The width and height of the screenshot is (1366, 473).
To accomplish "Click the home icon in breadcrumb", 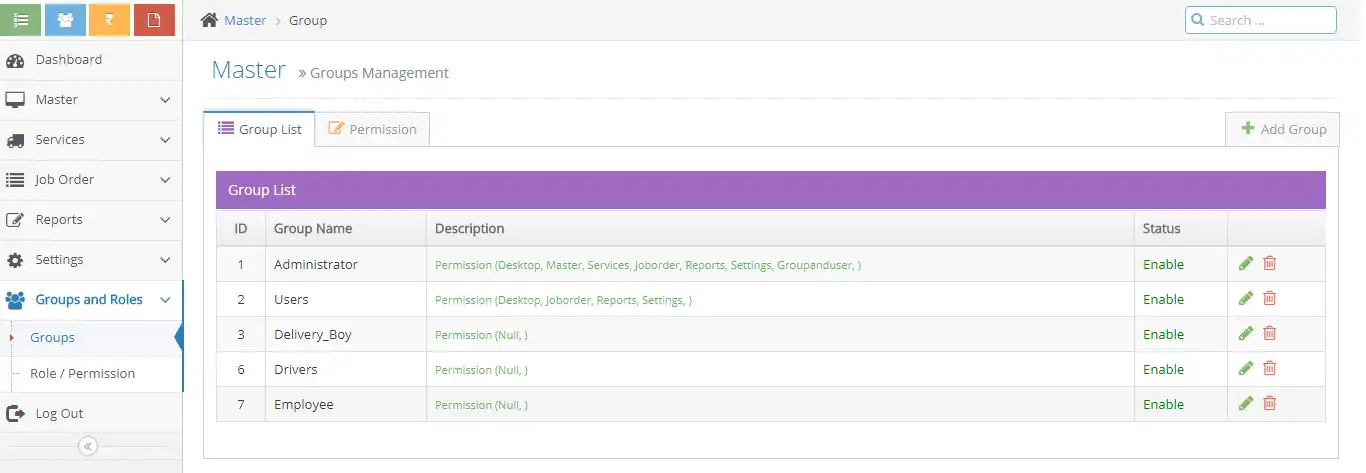I will click(x=209, y=20).
